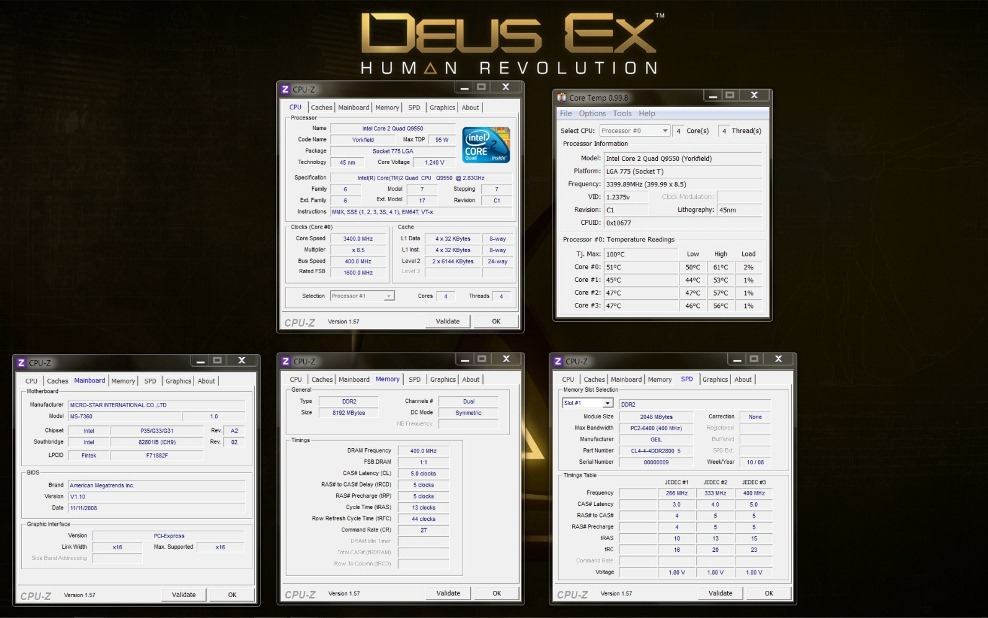Open the Processor #1 selection dropdown in CPU-Z
The width and height of the screenshot is (988, 618).
pos(362,296)
